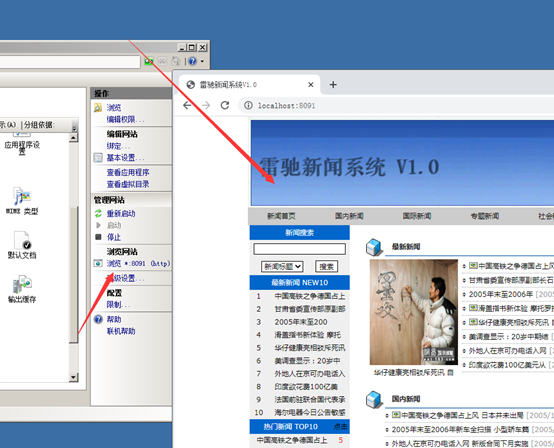Click the black Stop square icon
Viewport: 554px width, 448px height.
pyautogui.click(x=98, y=237)
